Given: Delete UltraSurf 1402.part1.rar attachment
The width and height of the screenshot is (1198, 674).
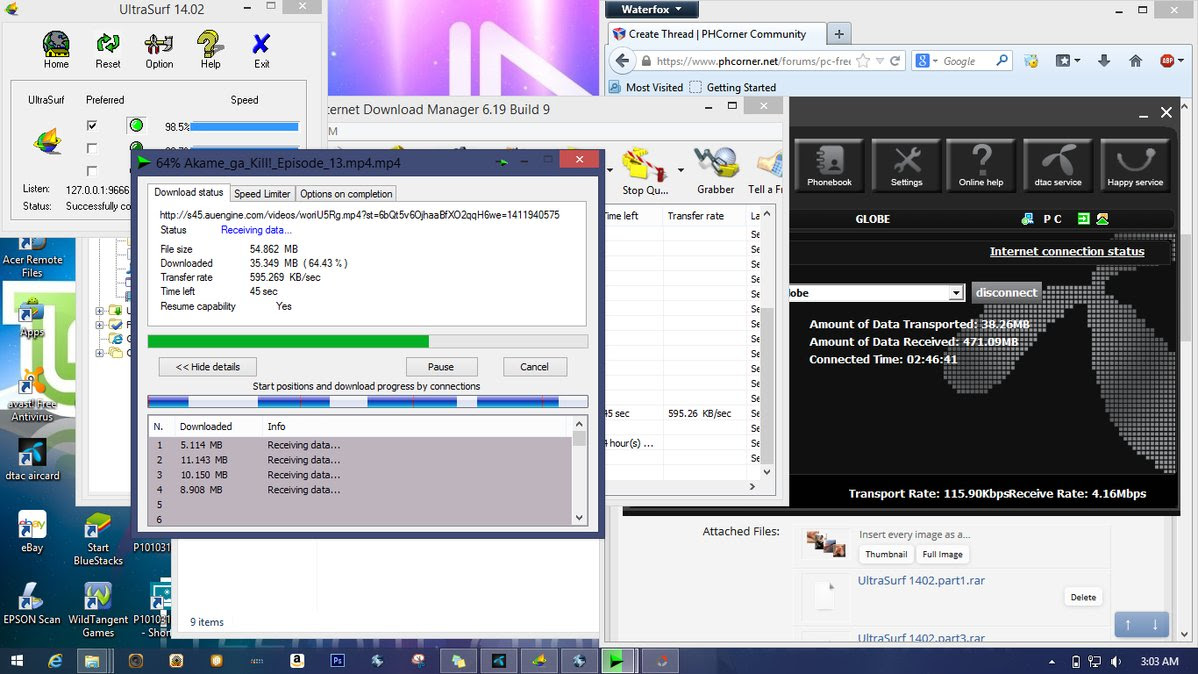Looking at the screenshot, I should 1083,597.
